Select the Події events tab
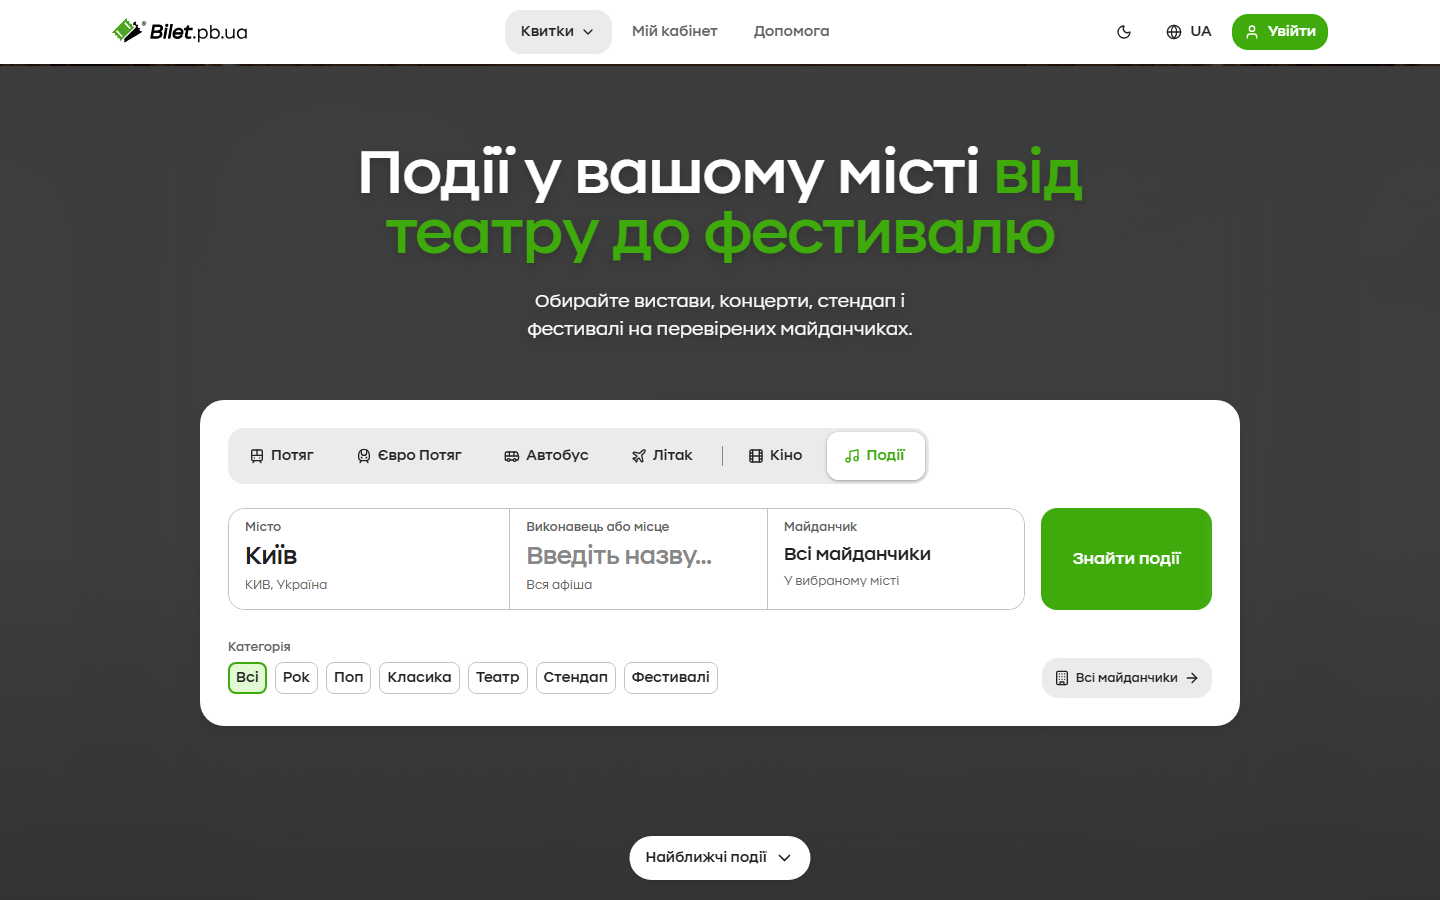The image size is (1440, 900). [x=875, y=456]
